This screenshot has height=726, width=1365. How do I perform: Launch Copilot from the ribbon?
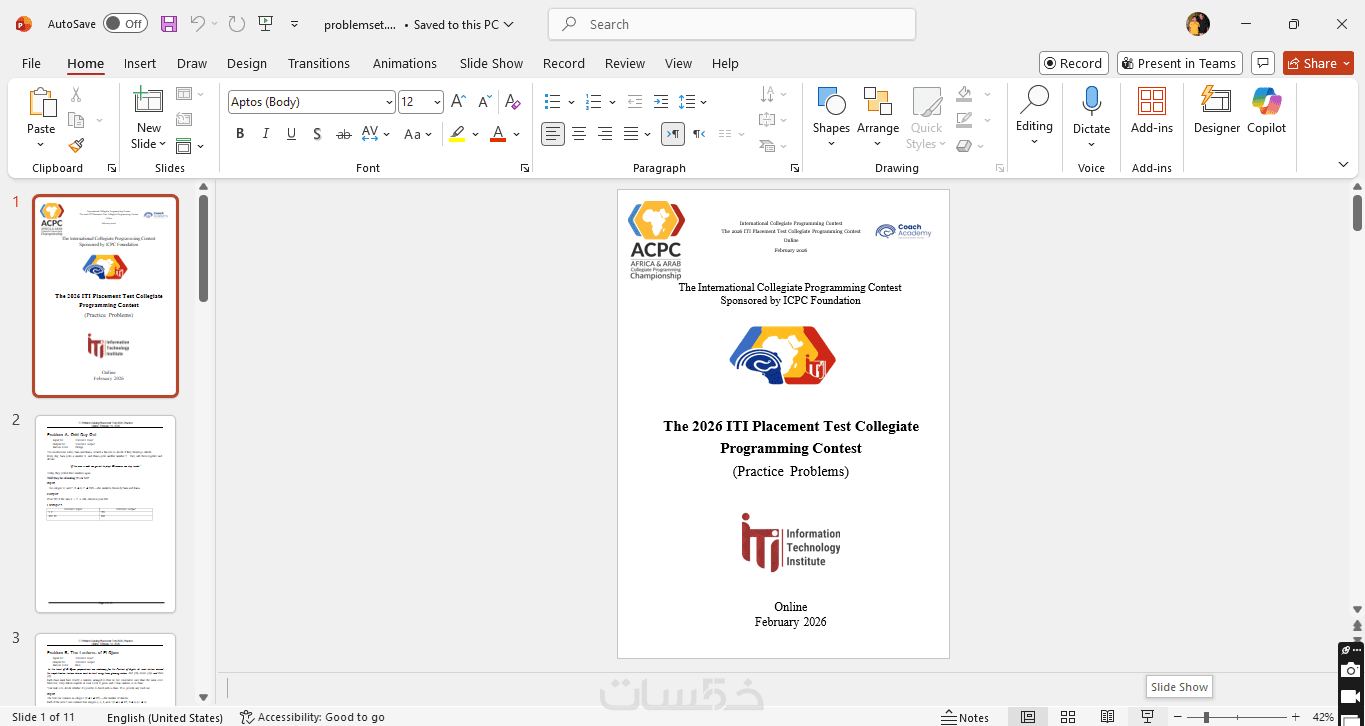pos(1266,112)
